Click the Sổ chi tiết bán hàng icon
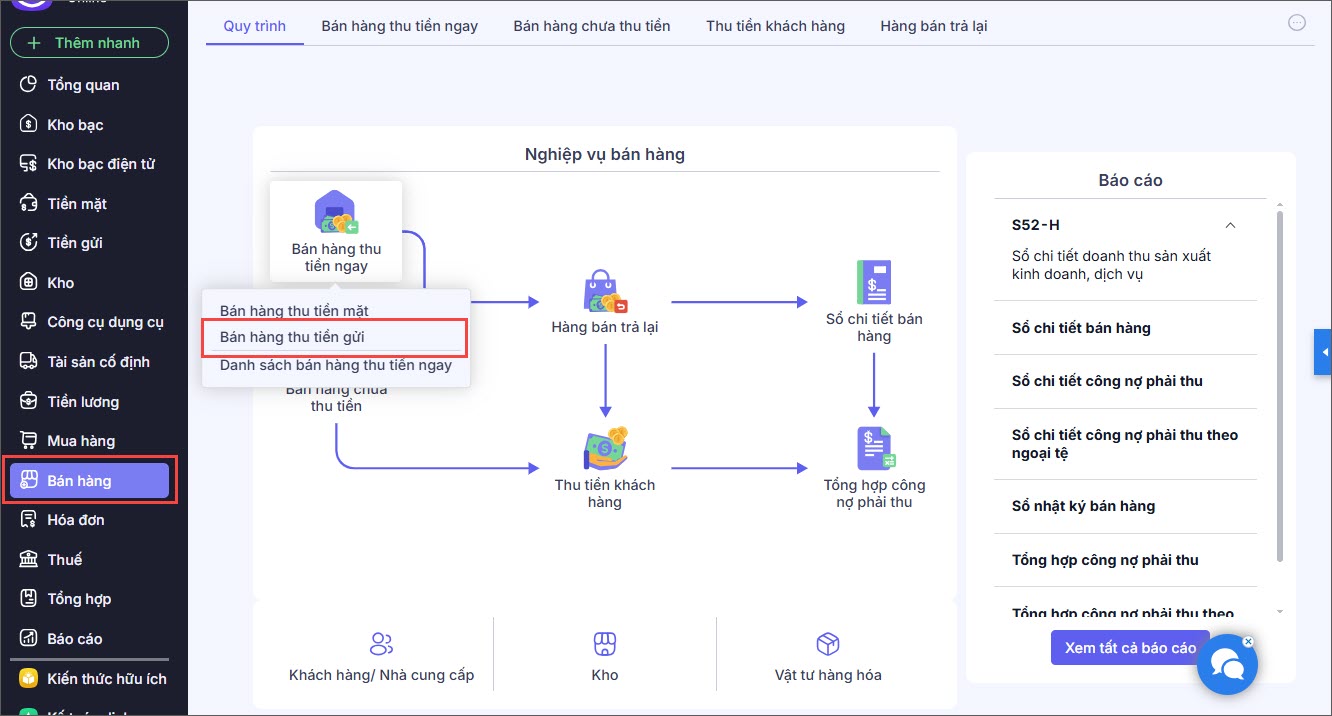The image size is (1332, 716). 874,282
